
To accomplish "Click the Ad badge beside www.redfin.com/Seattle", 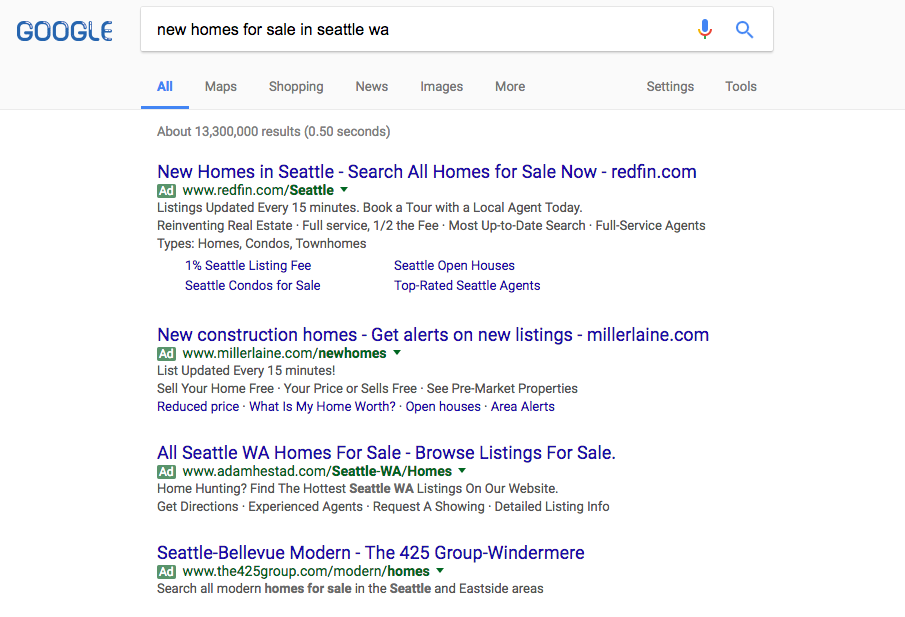I will pyautogui.click(x=166, y=190).
